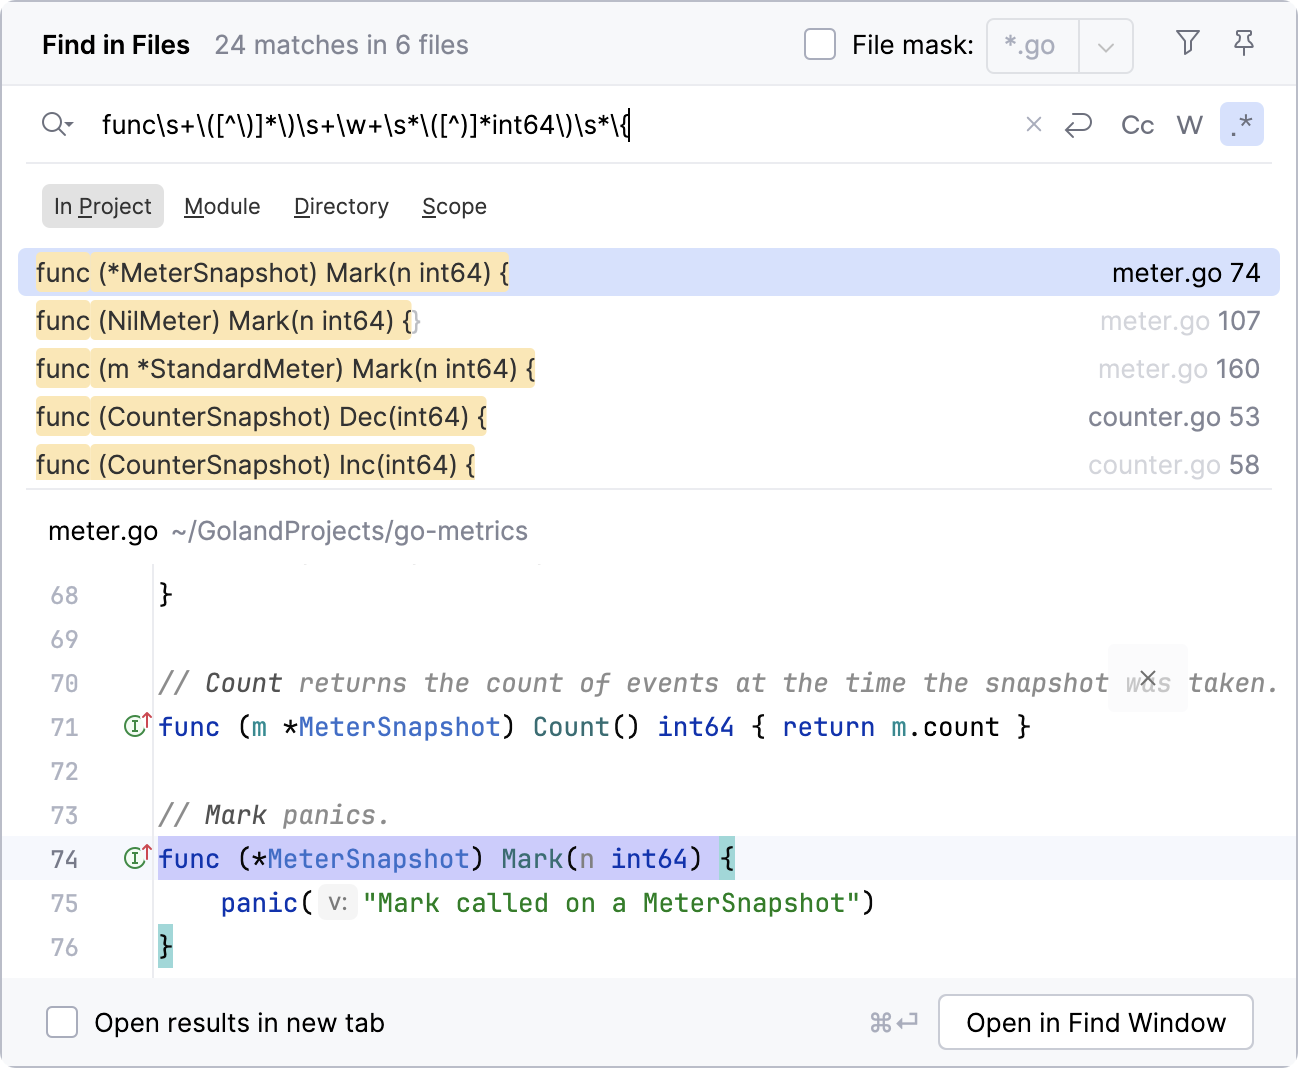Image resolution: width=1298 pixels, height=1068 pixels.
Task: Toggle the regex search mode button
Action: [1242, 124]
